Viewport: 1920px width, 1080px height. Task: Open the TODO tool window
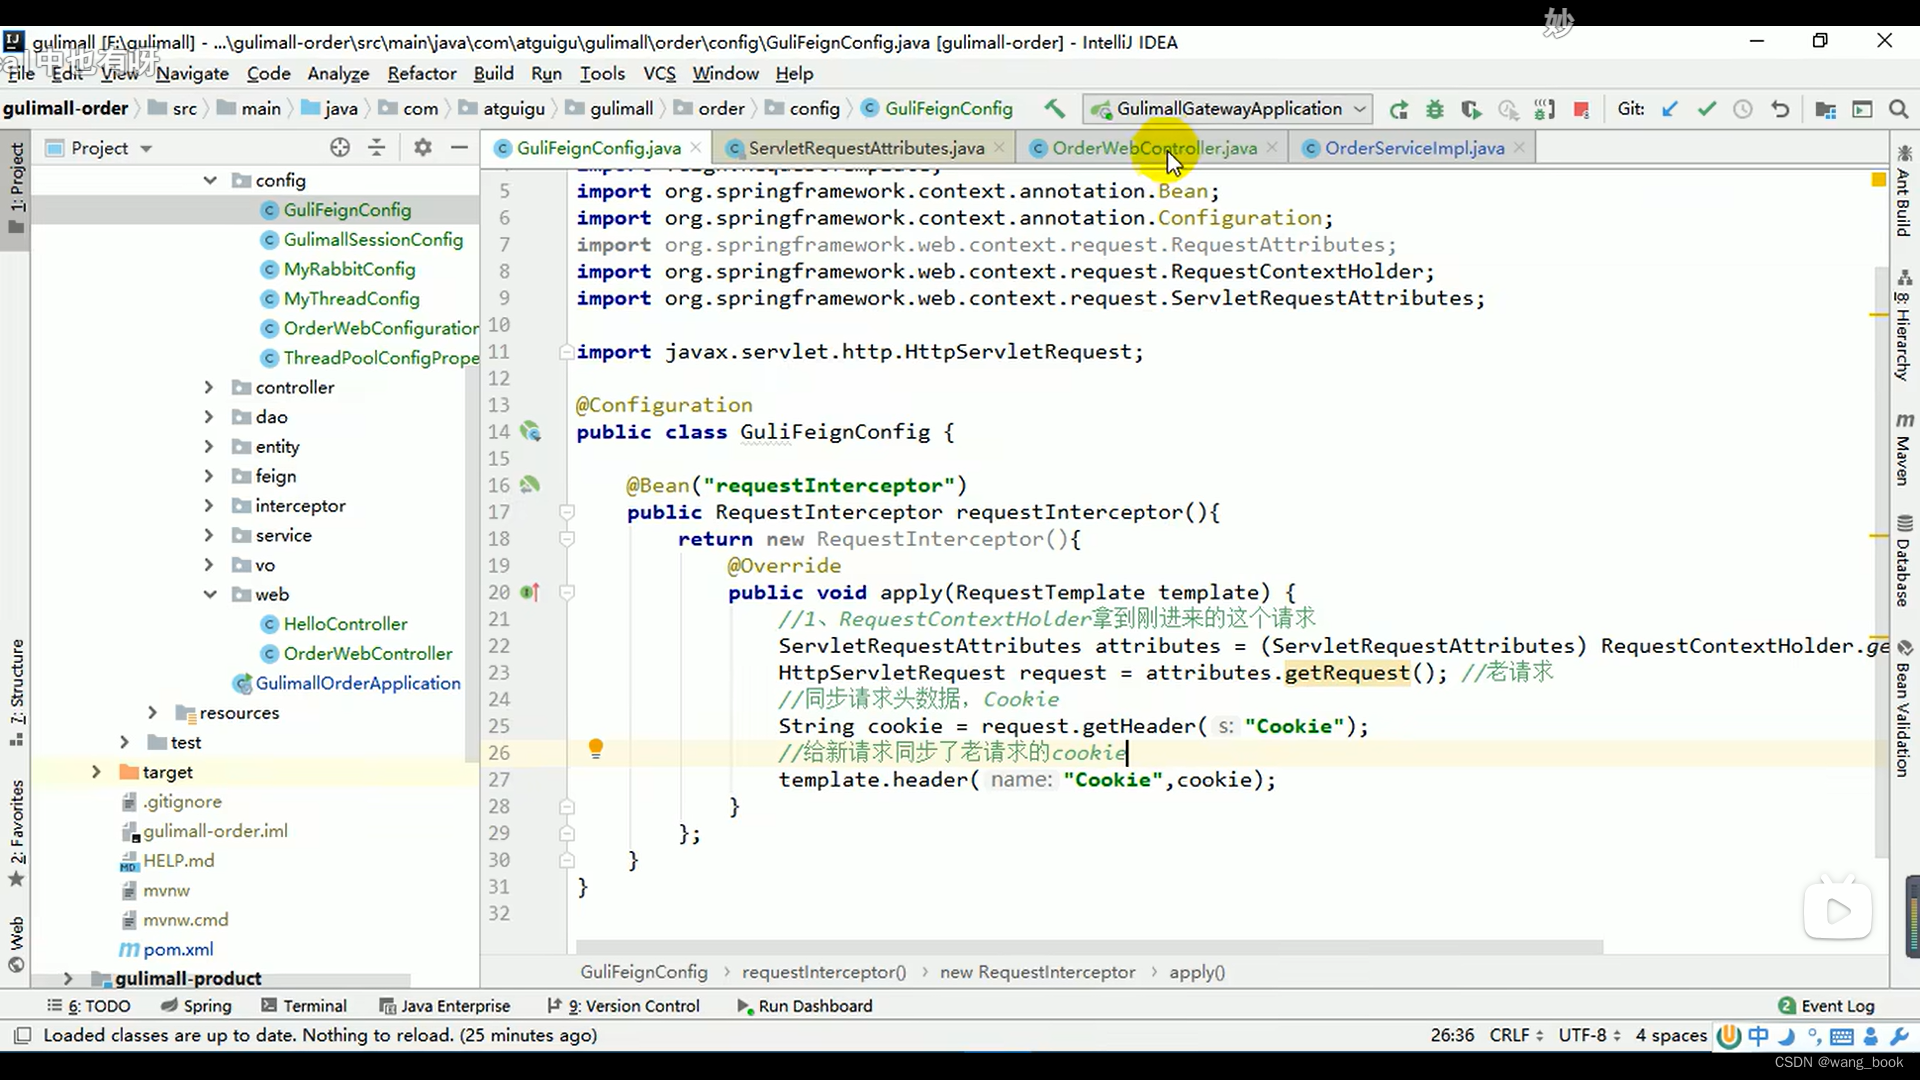(x=89, y=1006)
